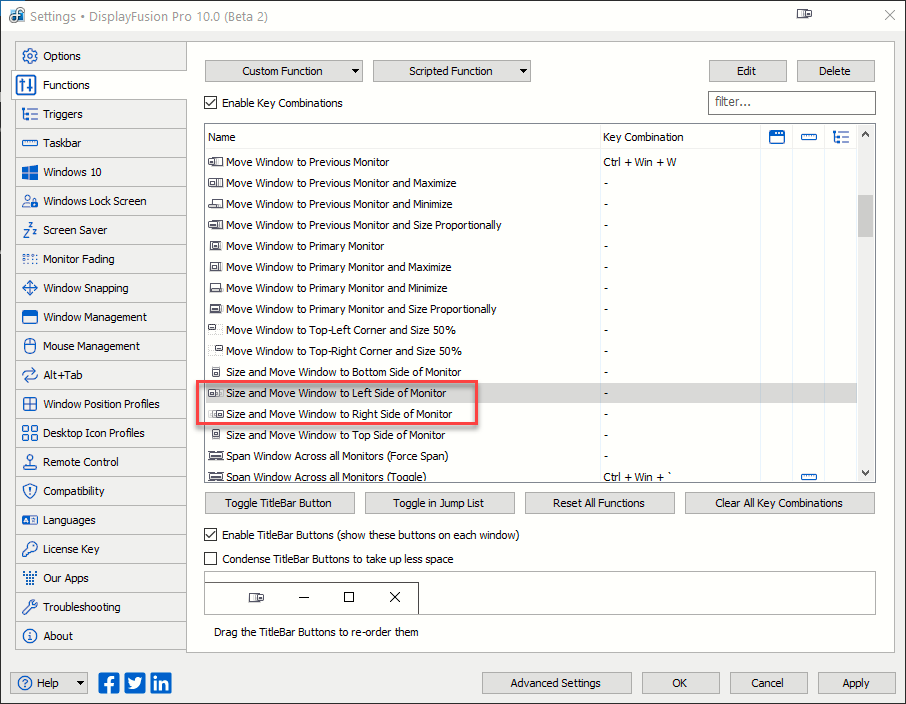Click the Advanced Settings button

click(x=555, y=683)
